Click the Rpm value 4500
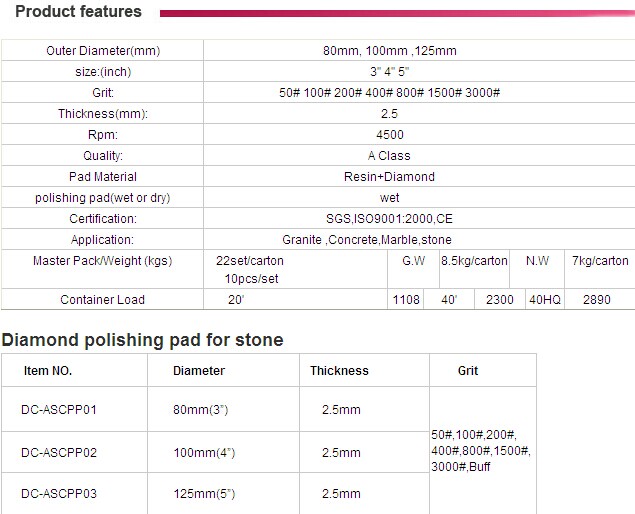 (389, 135)
